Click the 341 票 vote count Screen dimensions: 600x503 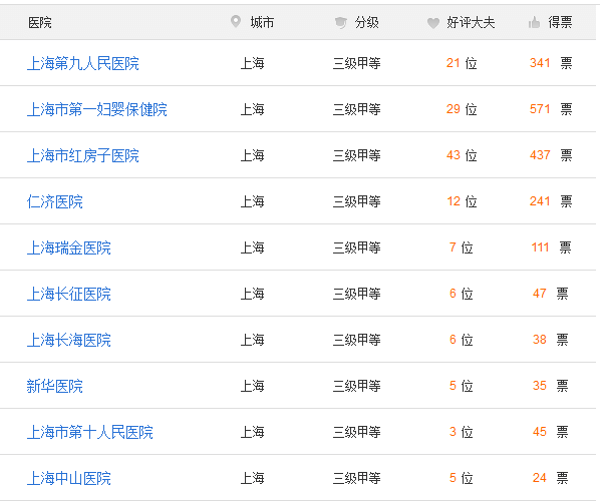coord(551,63)
